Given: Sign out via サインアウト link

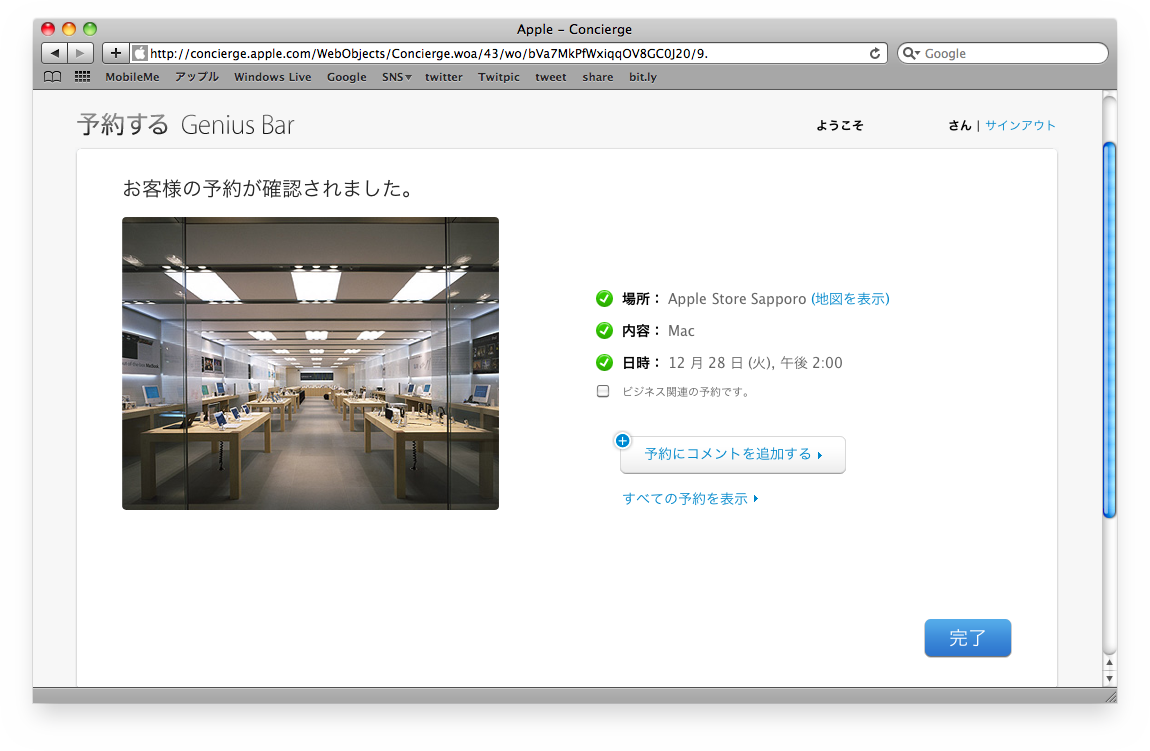Looking at the screenshot, I should [1020, 125].
